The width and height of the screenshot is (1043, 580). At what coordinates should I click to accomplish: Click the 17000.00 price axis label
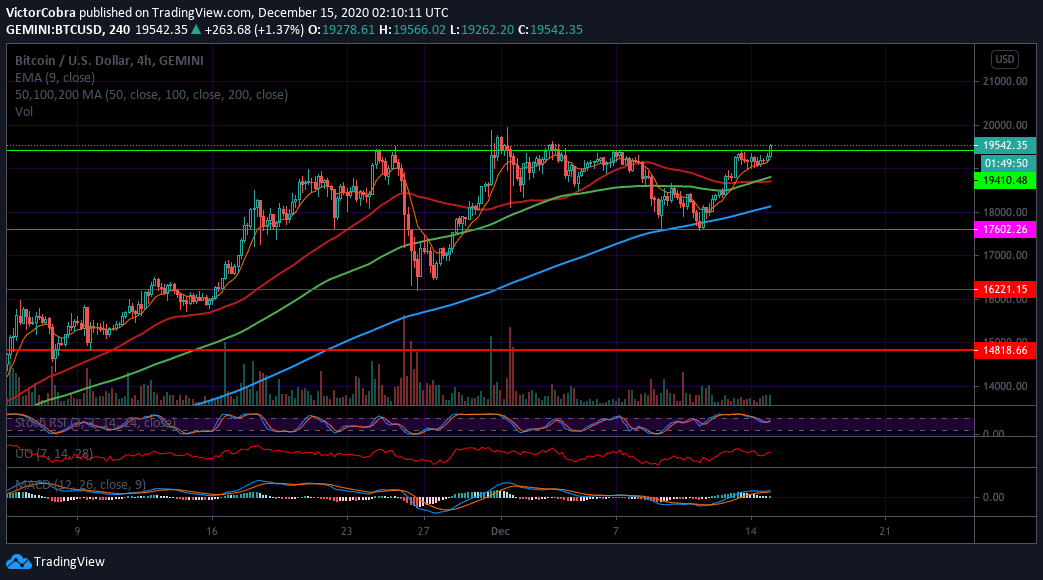[1004, 255]
